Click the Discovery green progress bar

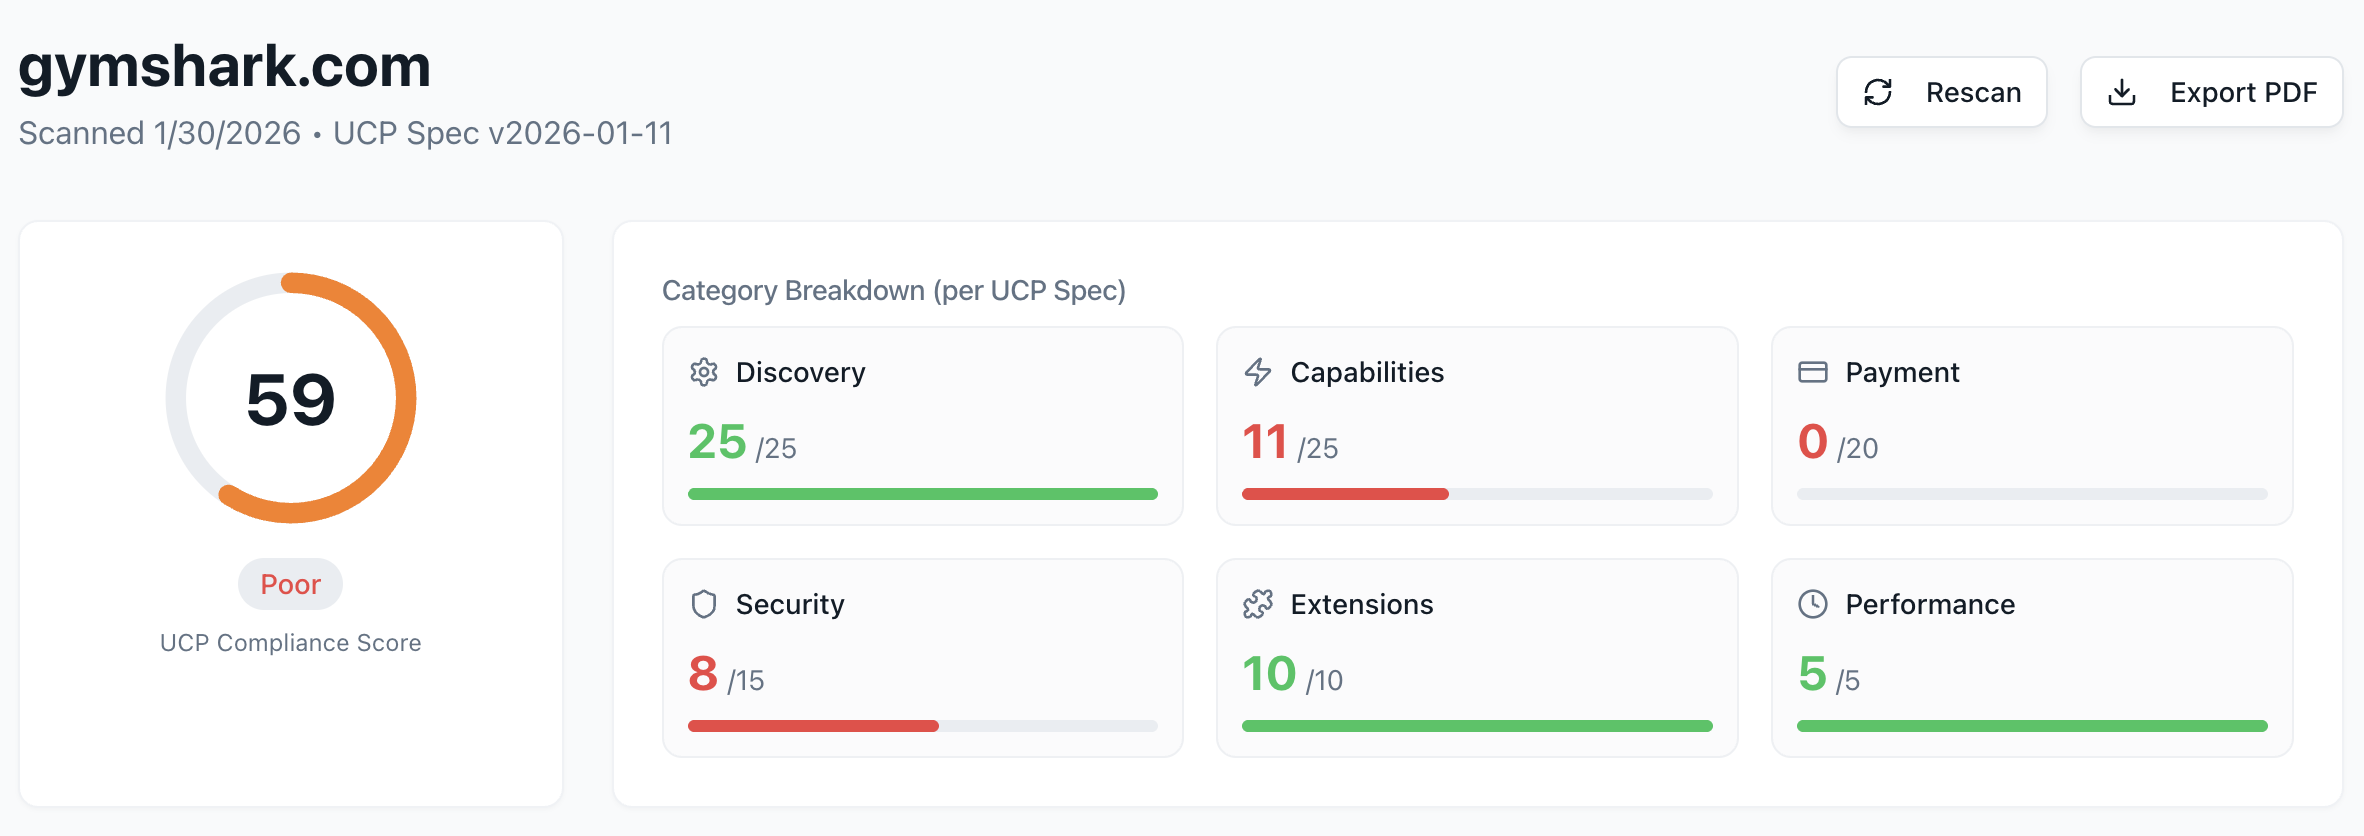922,494
